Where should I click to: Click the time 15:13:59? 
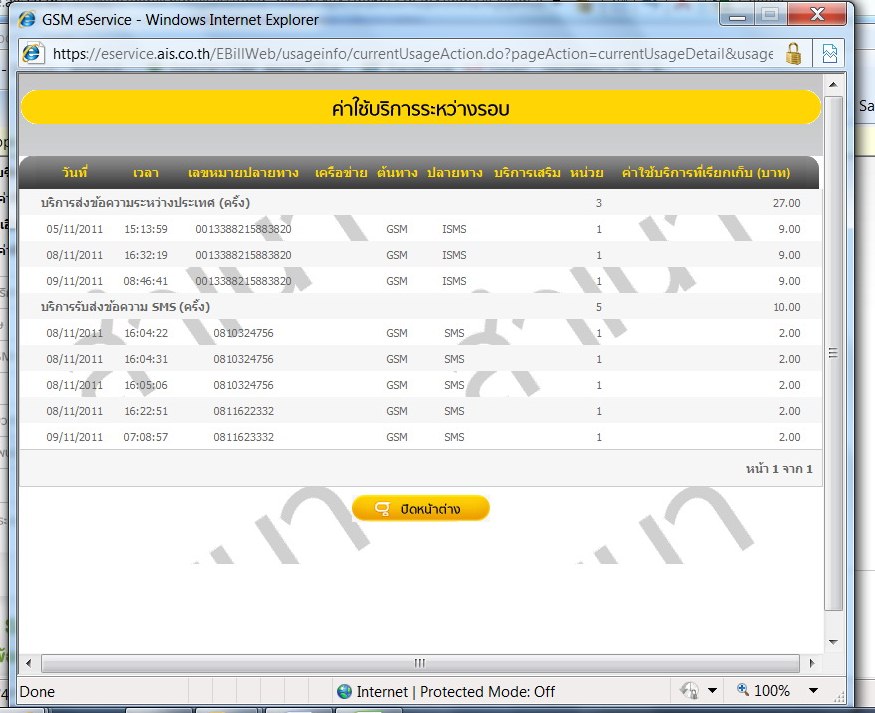[146, 229]
